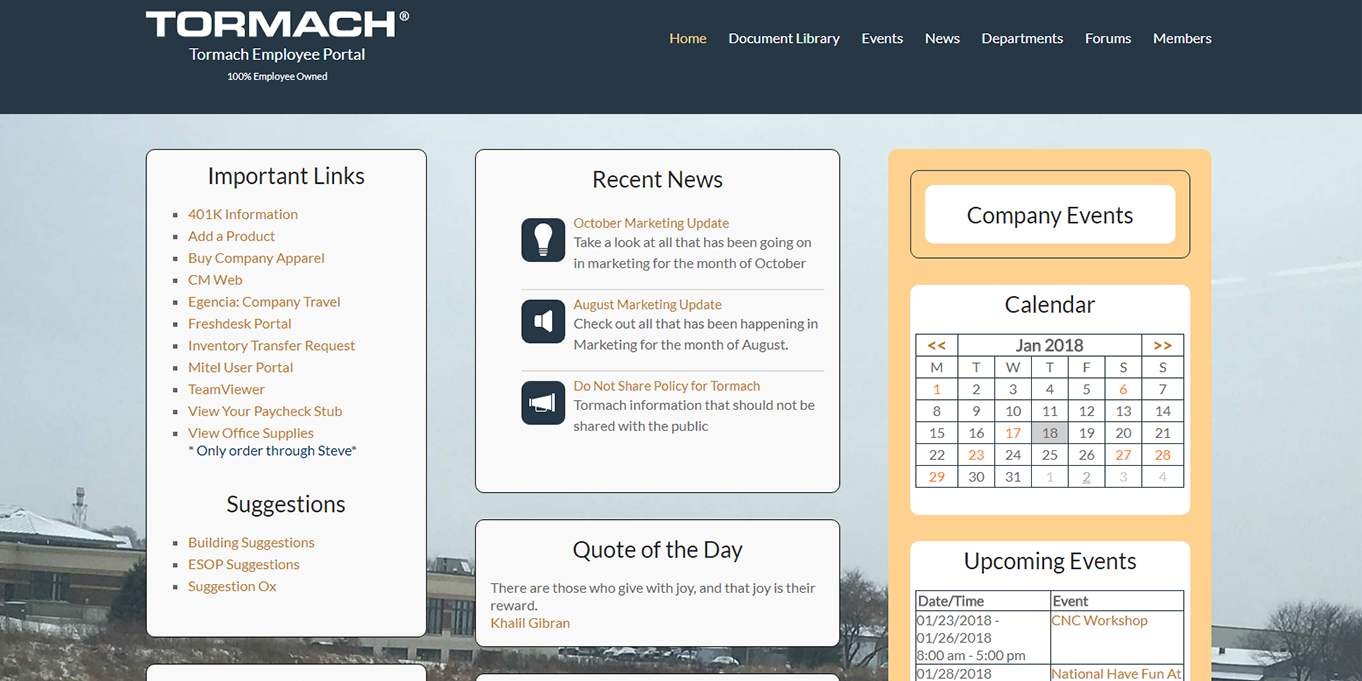
Task: Click the Tormach logo in the header
Action: coord(277,25)
